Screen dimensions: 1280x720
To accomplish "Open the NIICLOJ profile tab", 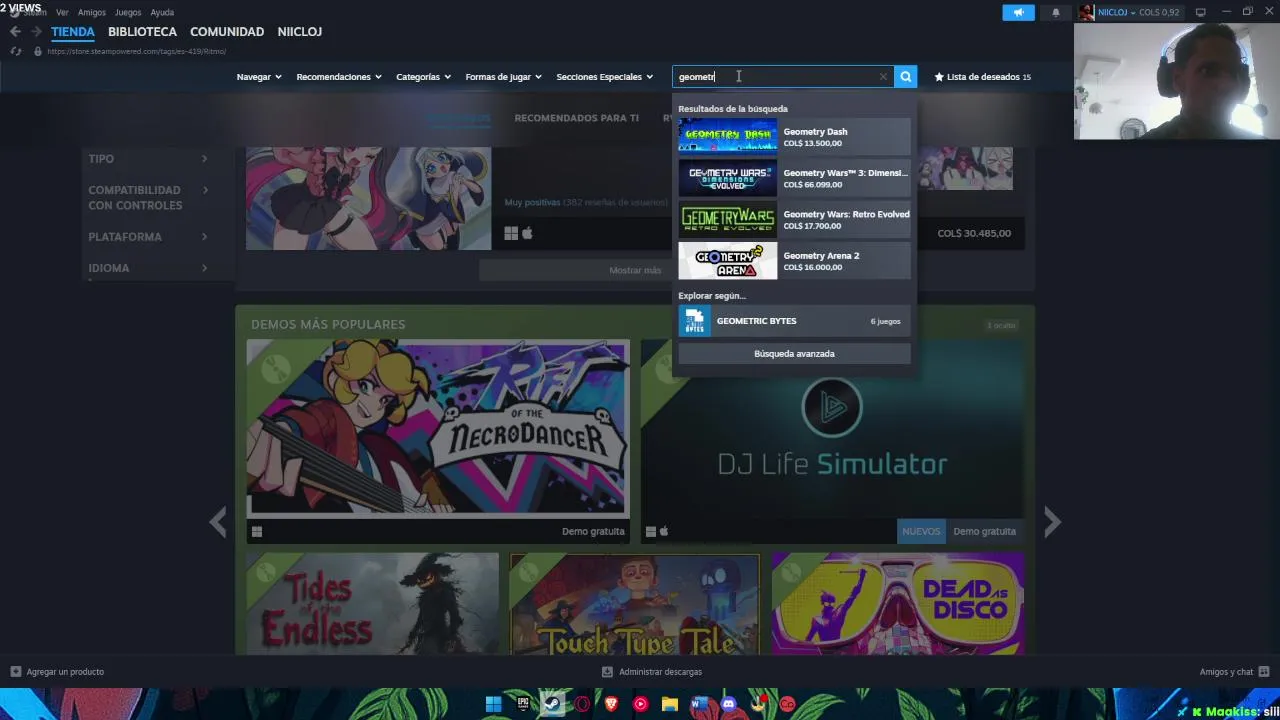I will point(299,32).
